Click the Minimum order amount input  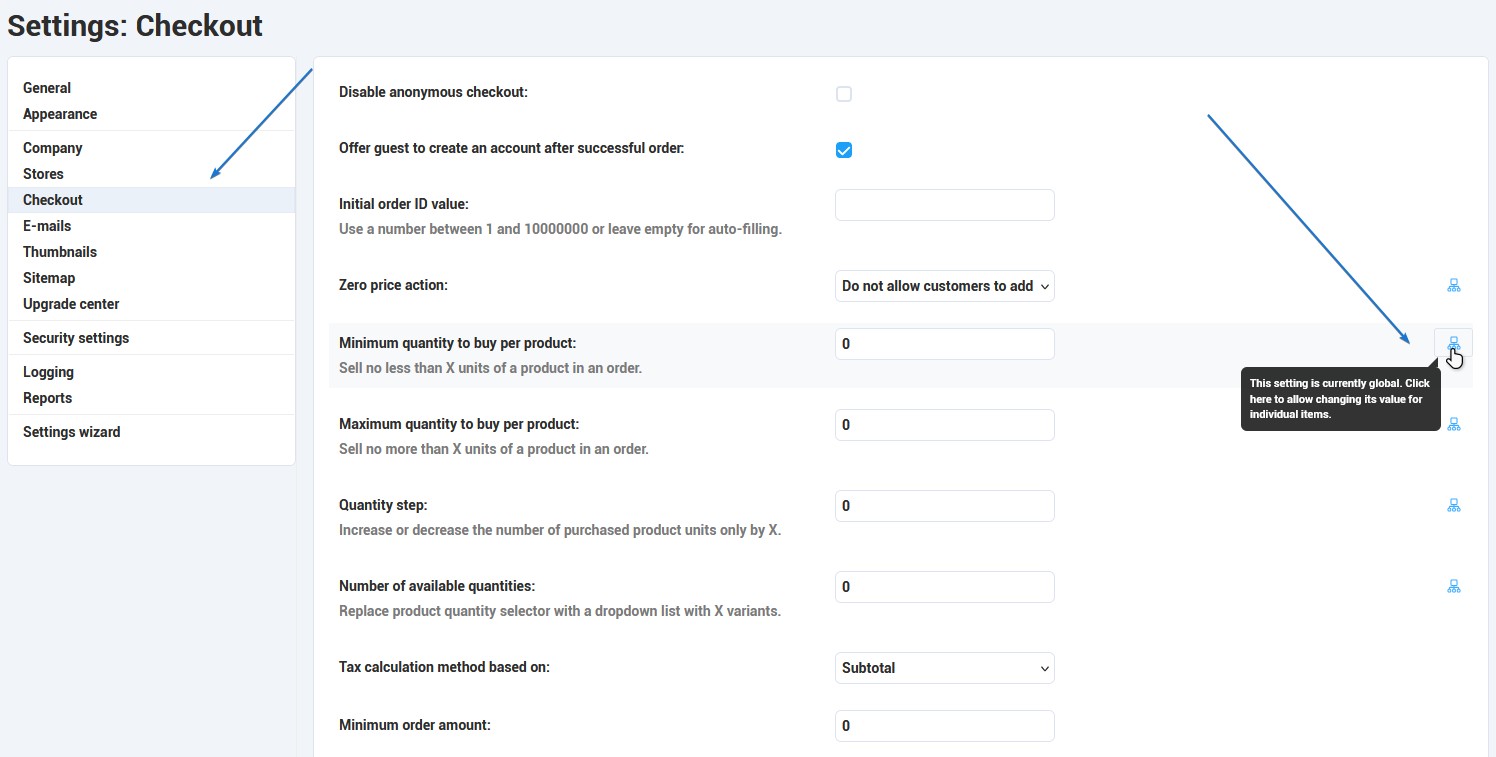945,726
